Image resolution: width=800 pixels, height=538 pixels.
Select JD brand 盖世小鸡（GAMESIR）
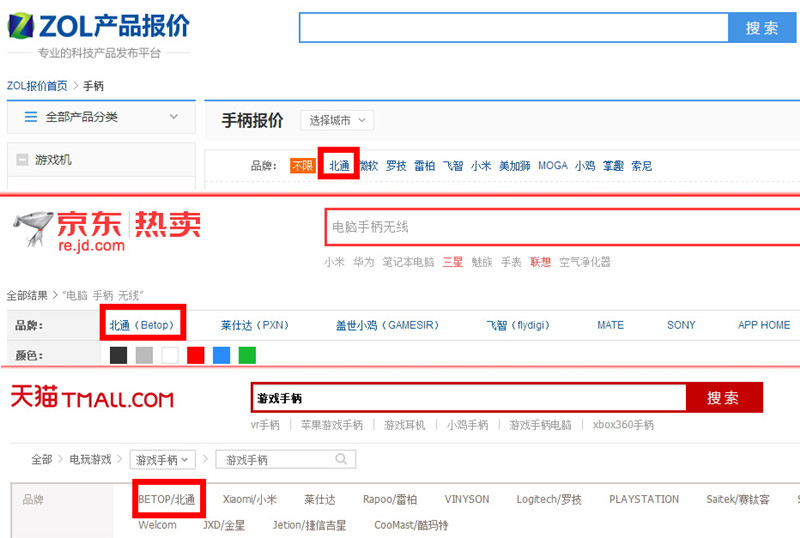pos(387,325)
